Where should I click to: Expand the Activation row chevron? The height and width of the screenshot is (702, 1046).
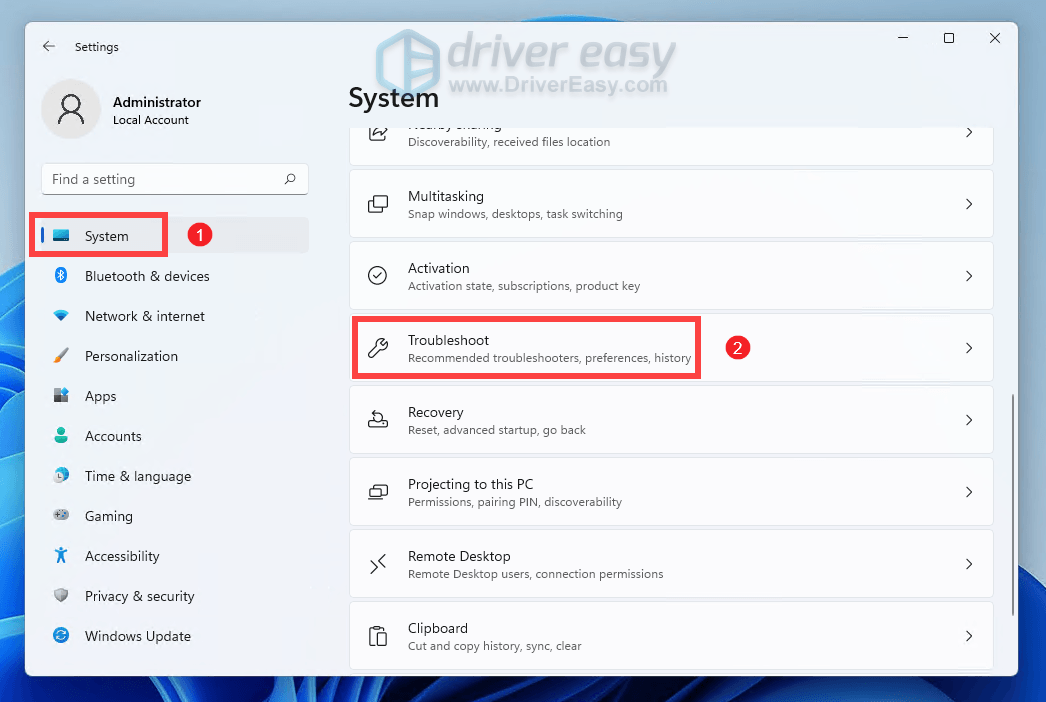pos(968,276)
